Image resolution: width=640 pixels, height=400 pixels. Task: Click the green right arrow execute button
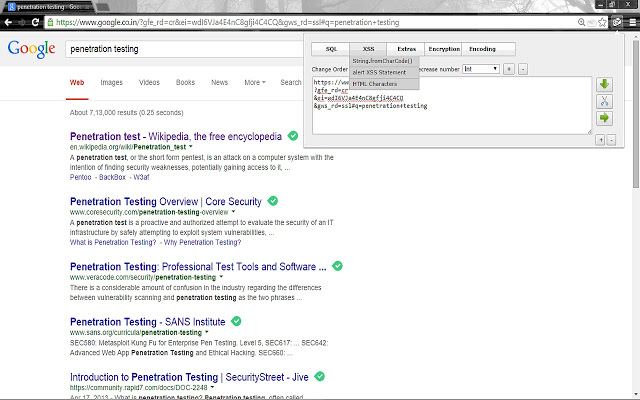[x=604, y=118]
